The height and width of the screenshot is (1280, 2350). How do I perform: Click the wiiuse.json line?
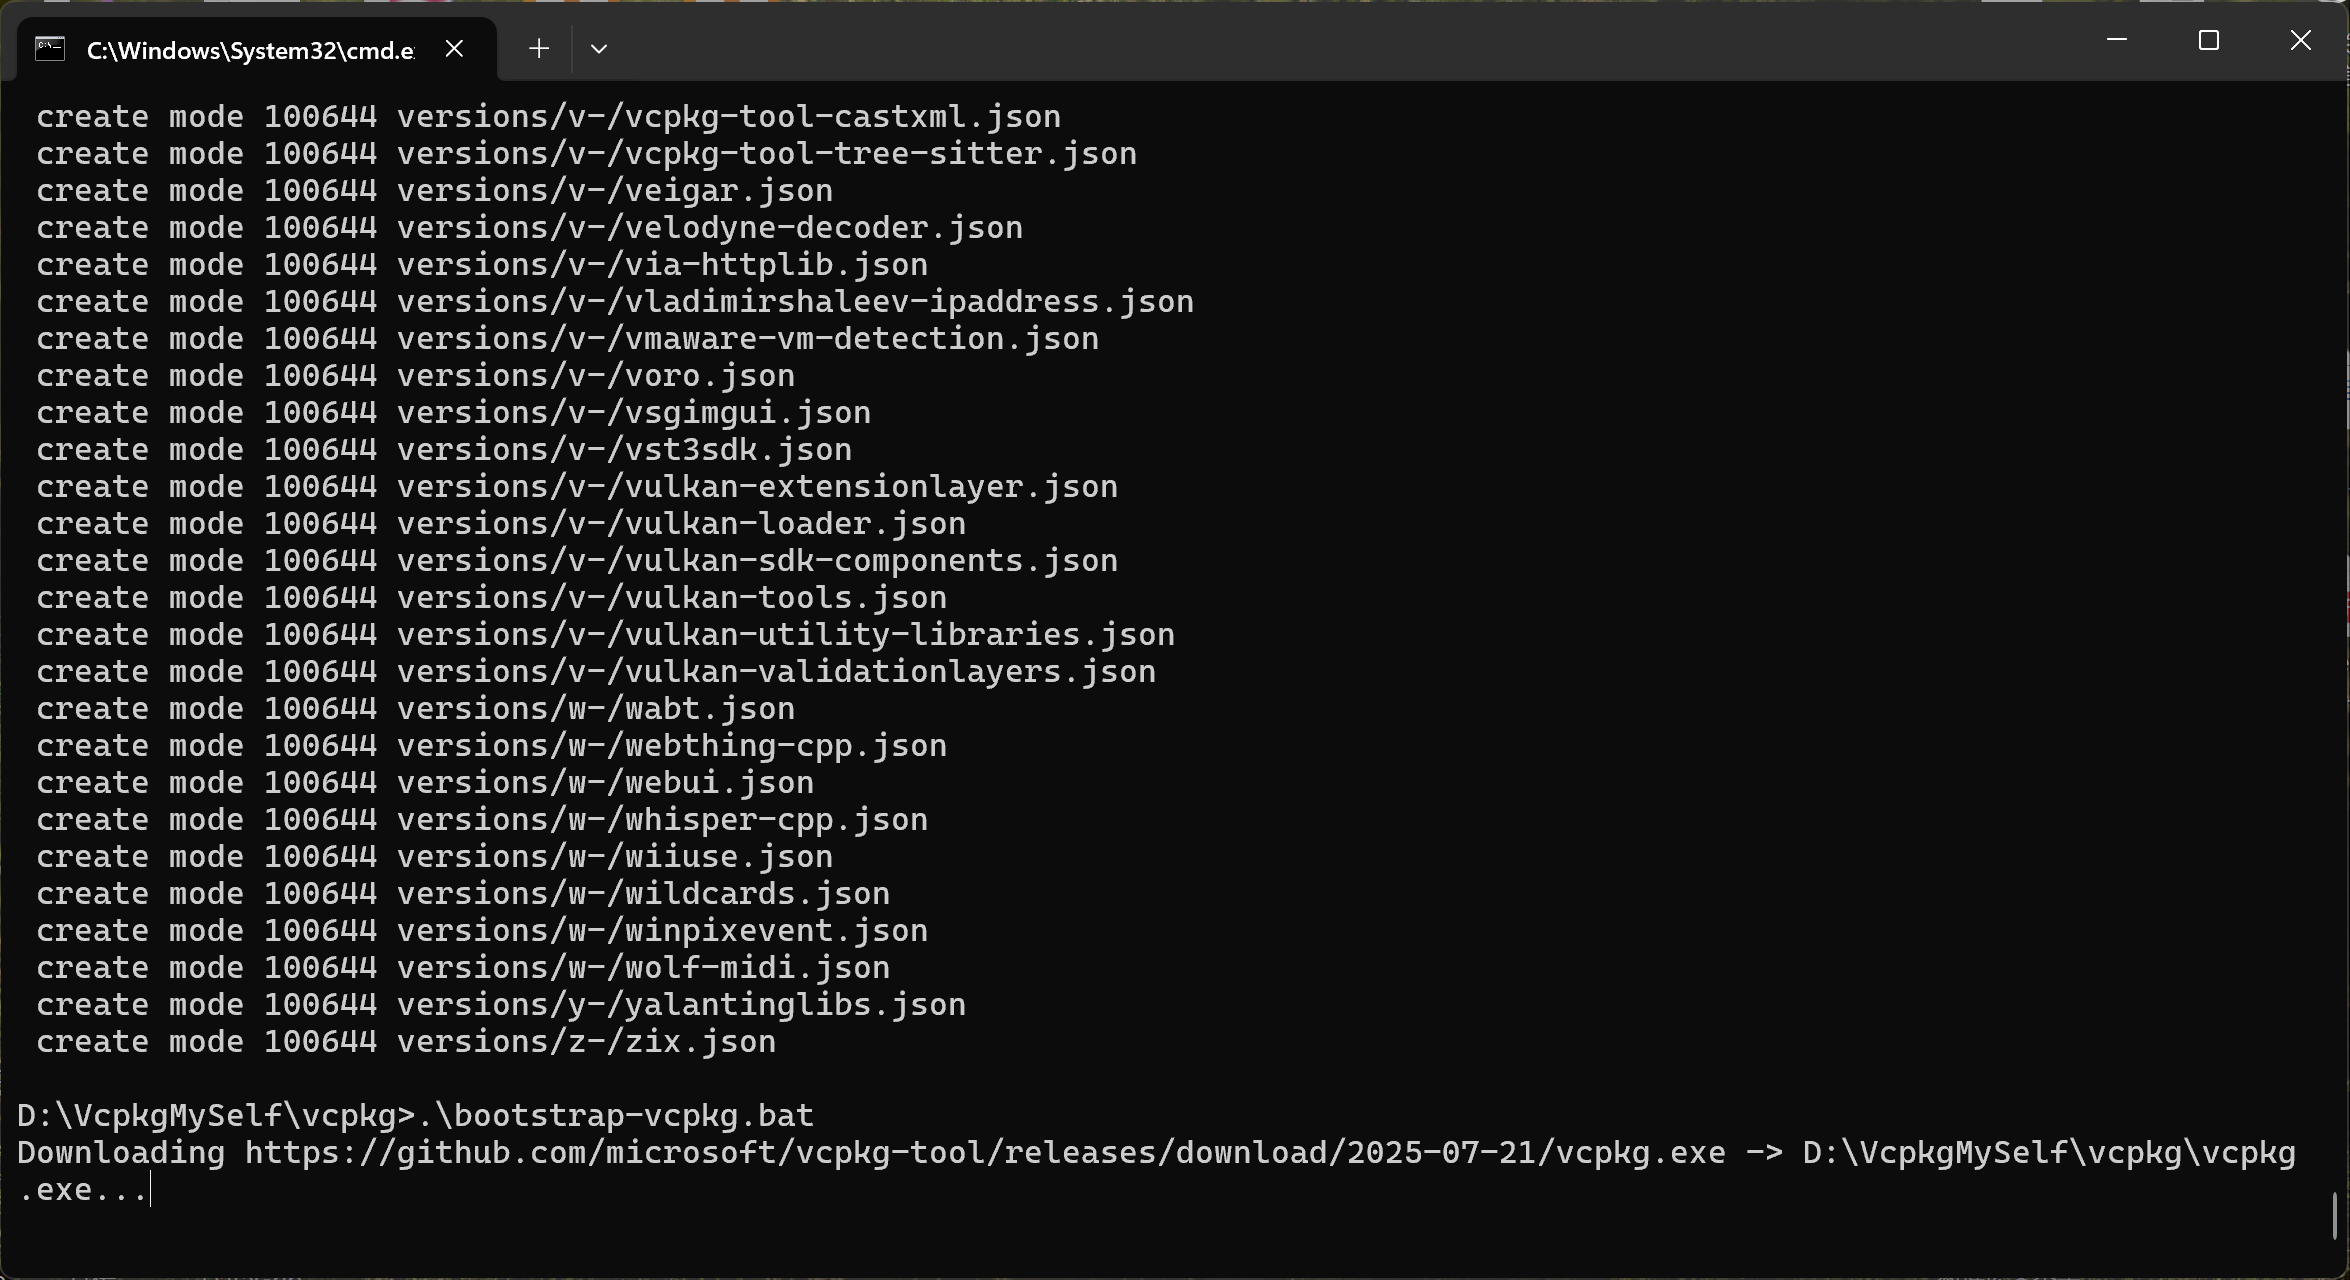click(435, 857)
